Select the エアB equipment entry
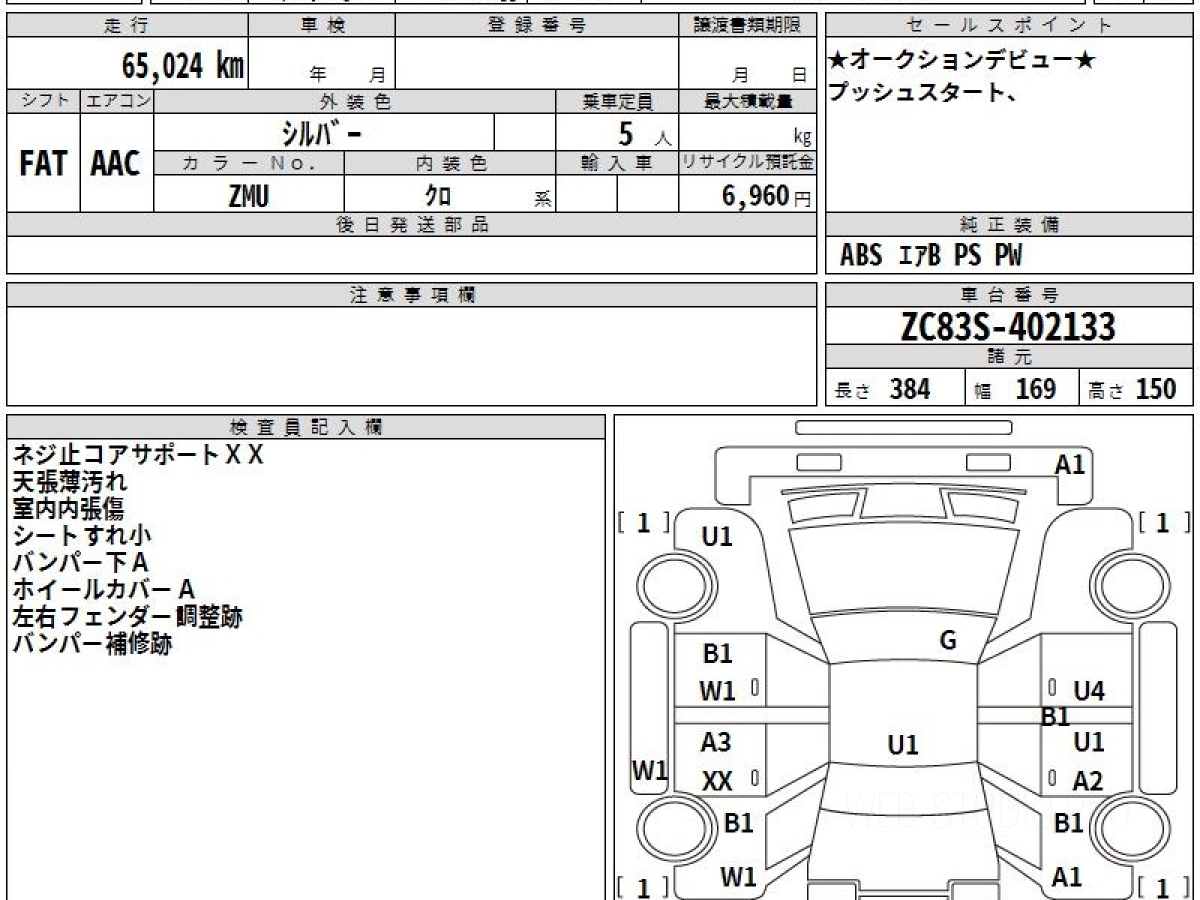1200x900 pixels. (920, 256)
